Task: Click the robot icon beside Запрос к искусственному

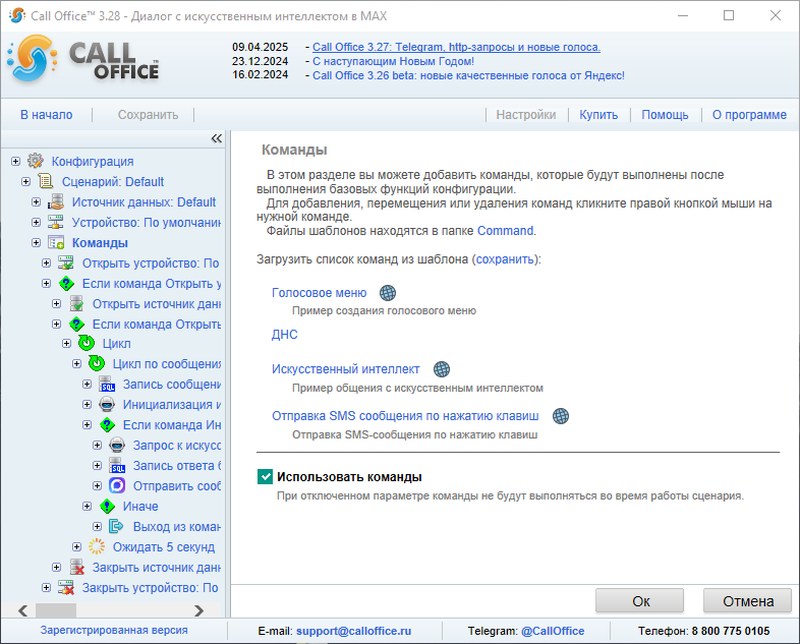Action: 117,445
